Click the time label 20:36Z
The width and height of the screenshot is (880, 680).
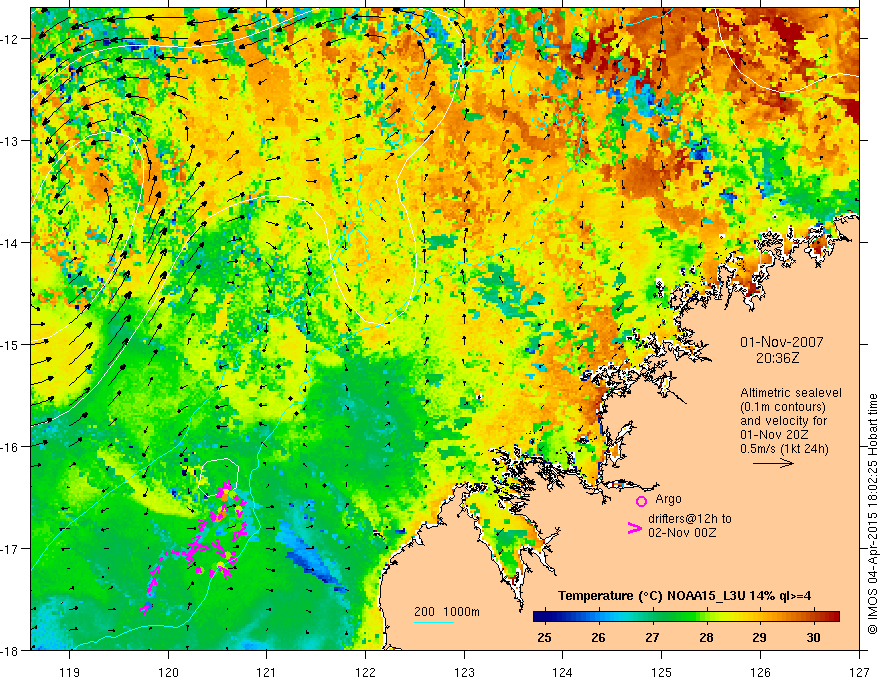[777, 358]
